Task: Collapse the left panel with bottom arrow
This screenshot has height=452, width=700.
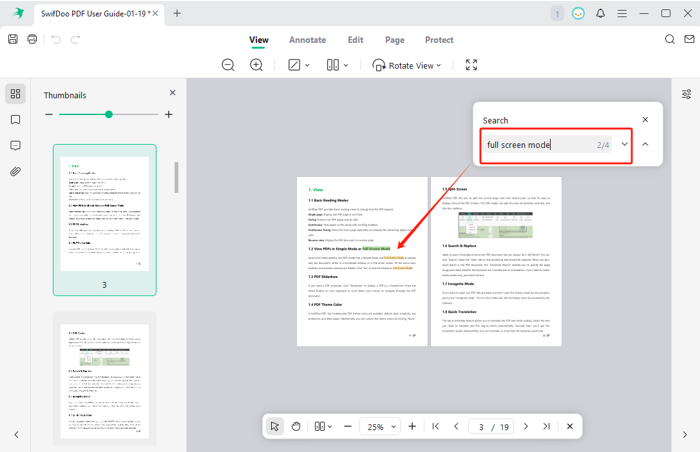Action: pos(16,435)
